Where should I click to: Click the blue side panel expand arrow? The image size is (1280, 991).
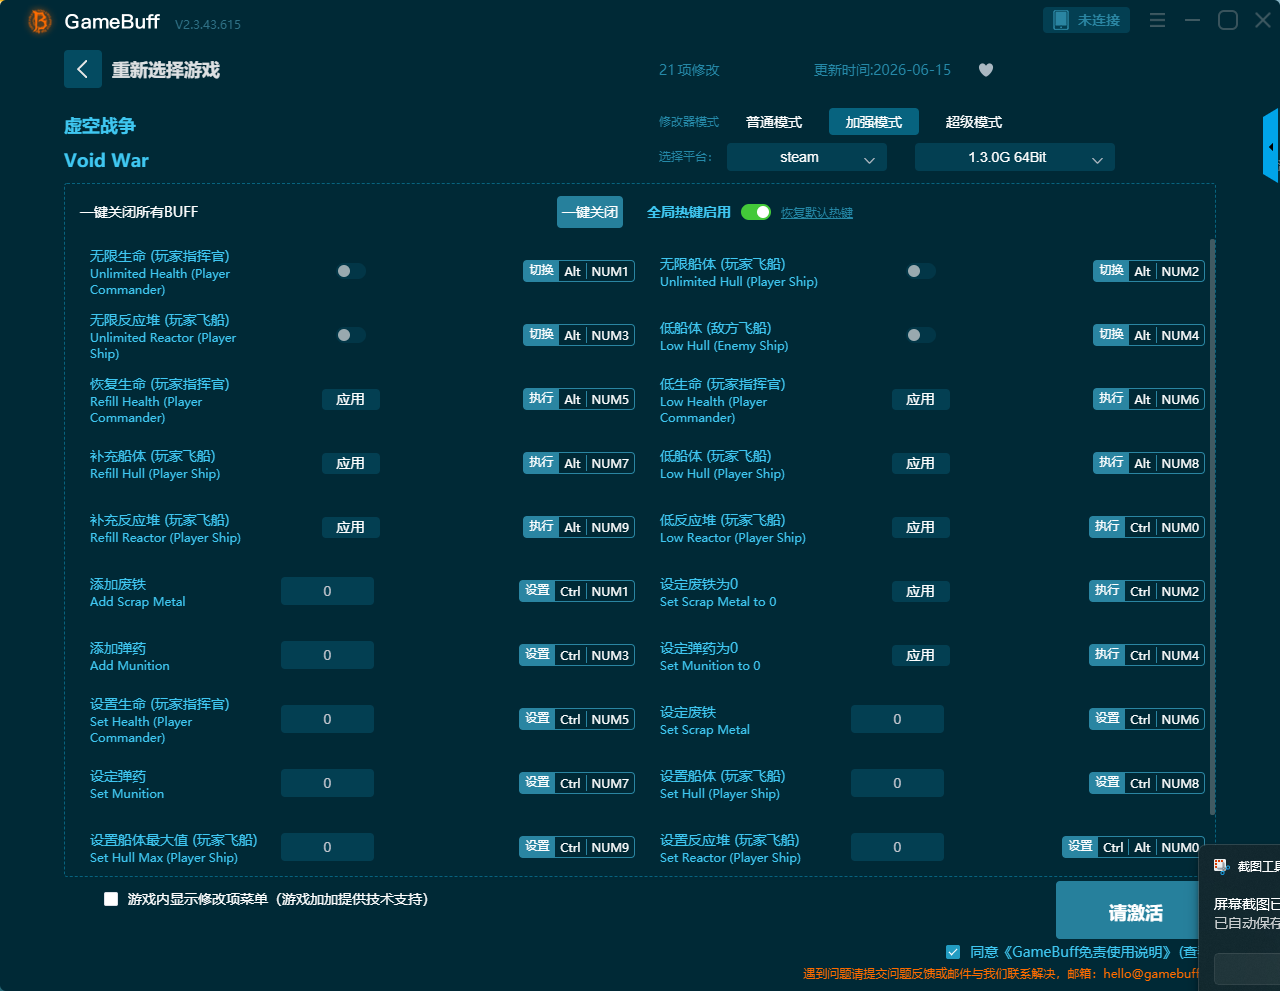[x=1271, y=146]
